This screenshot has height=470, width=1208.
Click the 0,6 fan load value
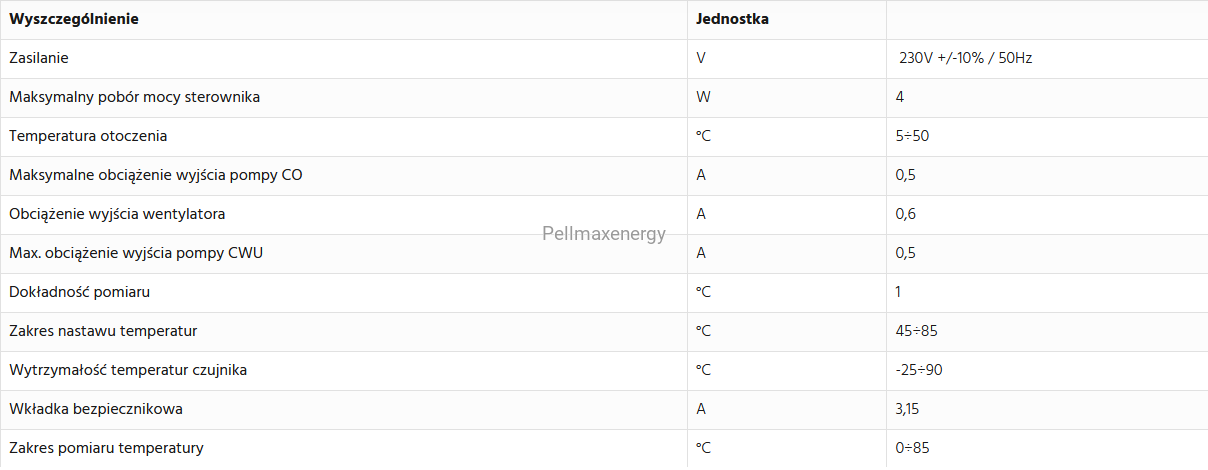(906, 214)
